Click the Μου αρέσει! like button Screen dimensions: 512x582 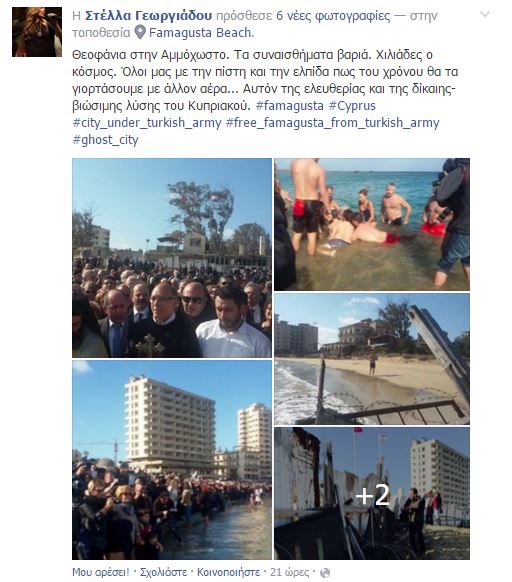click(101, 572)
